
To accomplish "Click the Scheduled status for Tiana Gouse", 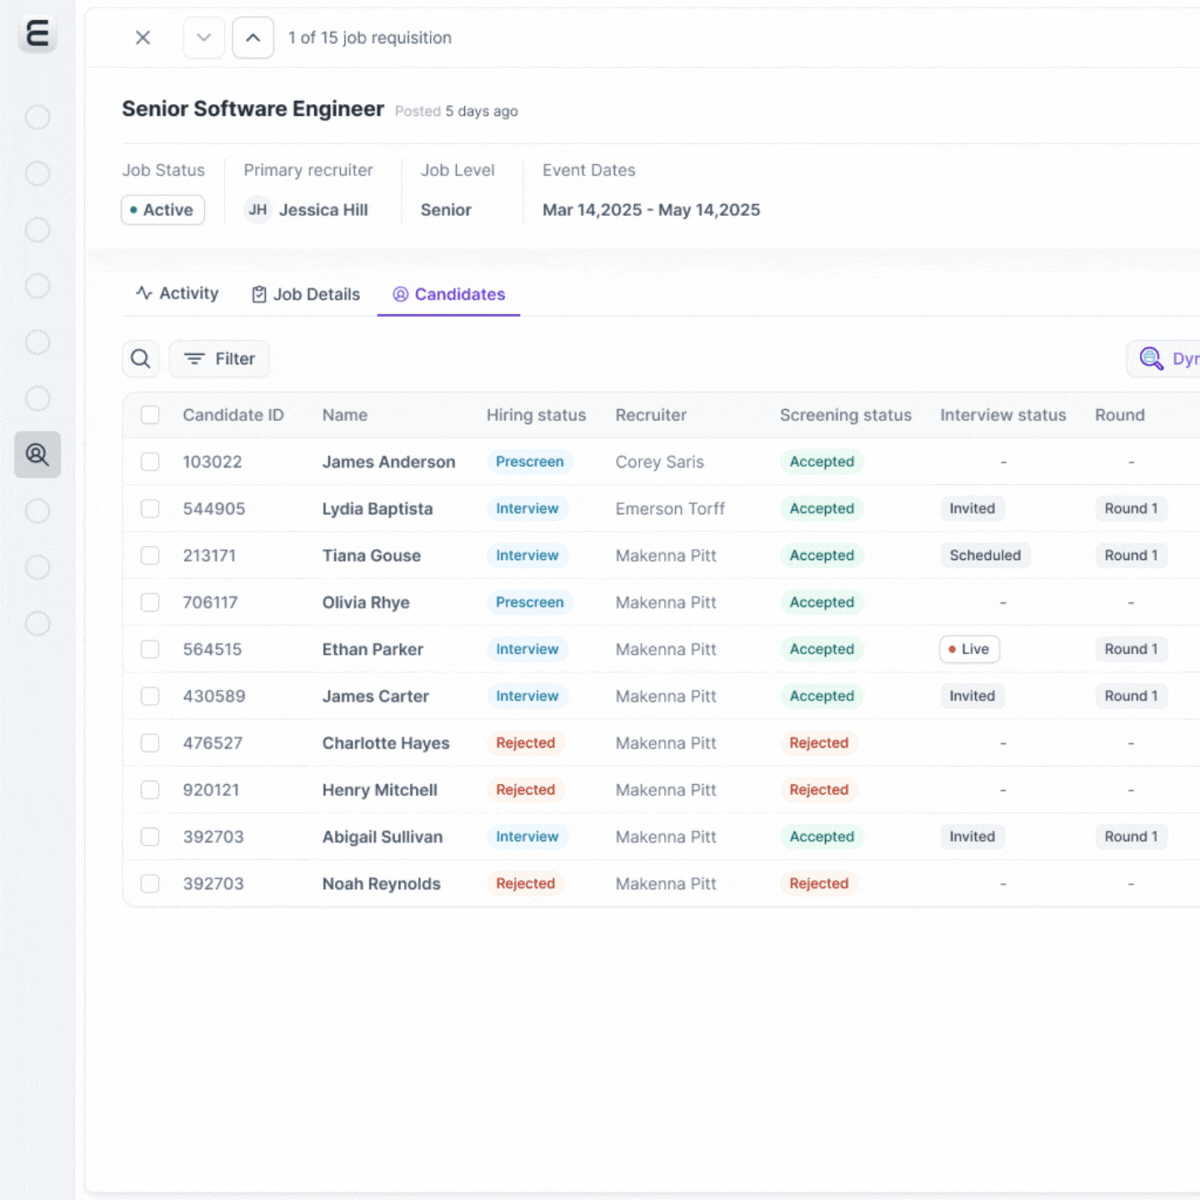I will pyautogui.click(x=985, y=556).
